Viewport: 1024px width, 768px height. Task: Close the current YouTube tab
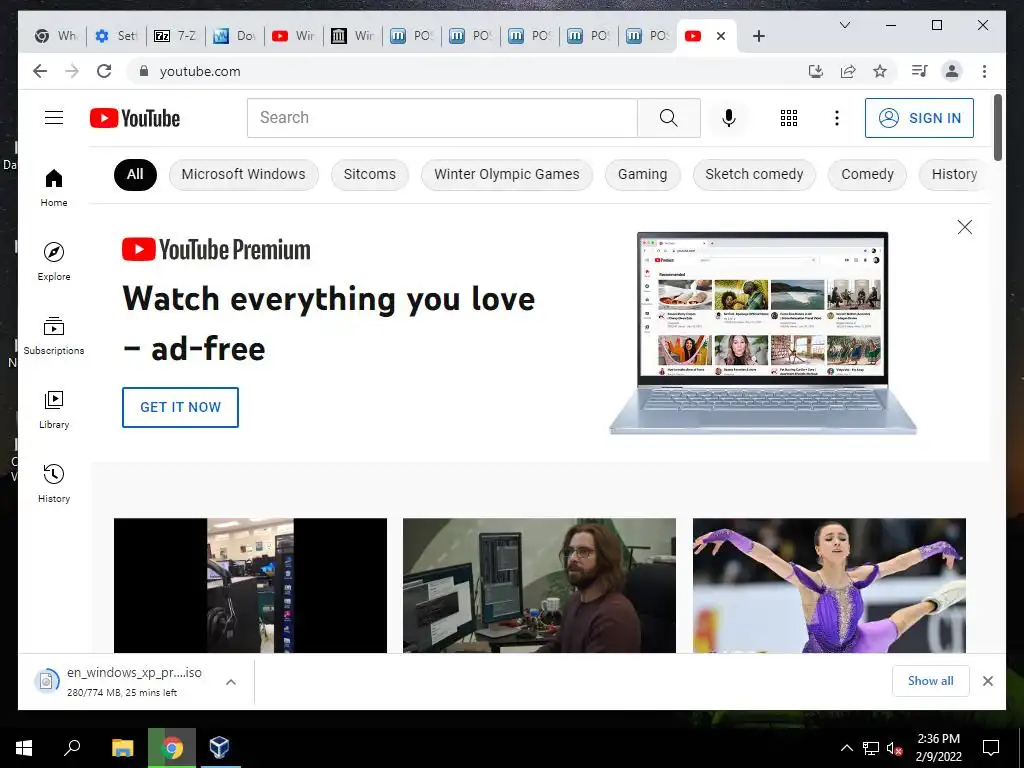721,36
